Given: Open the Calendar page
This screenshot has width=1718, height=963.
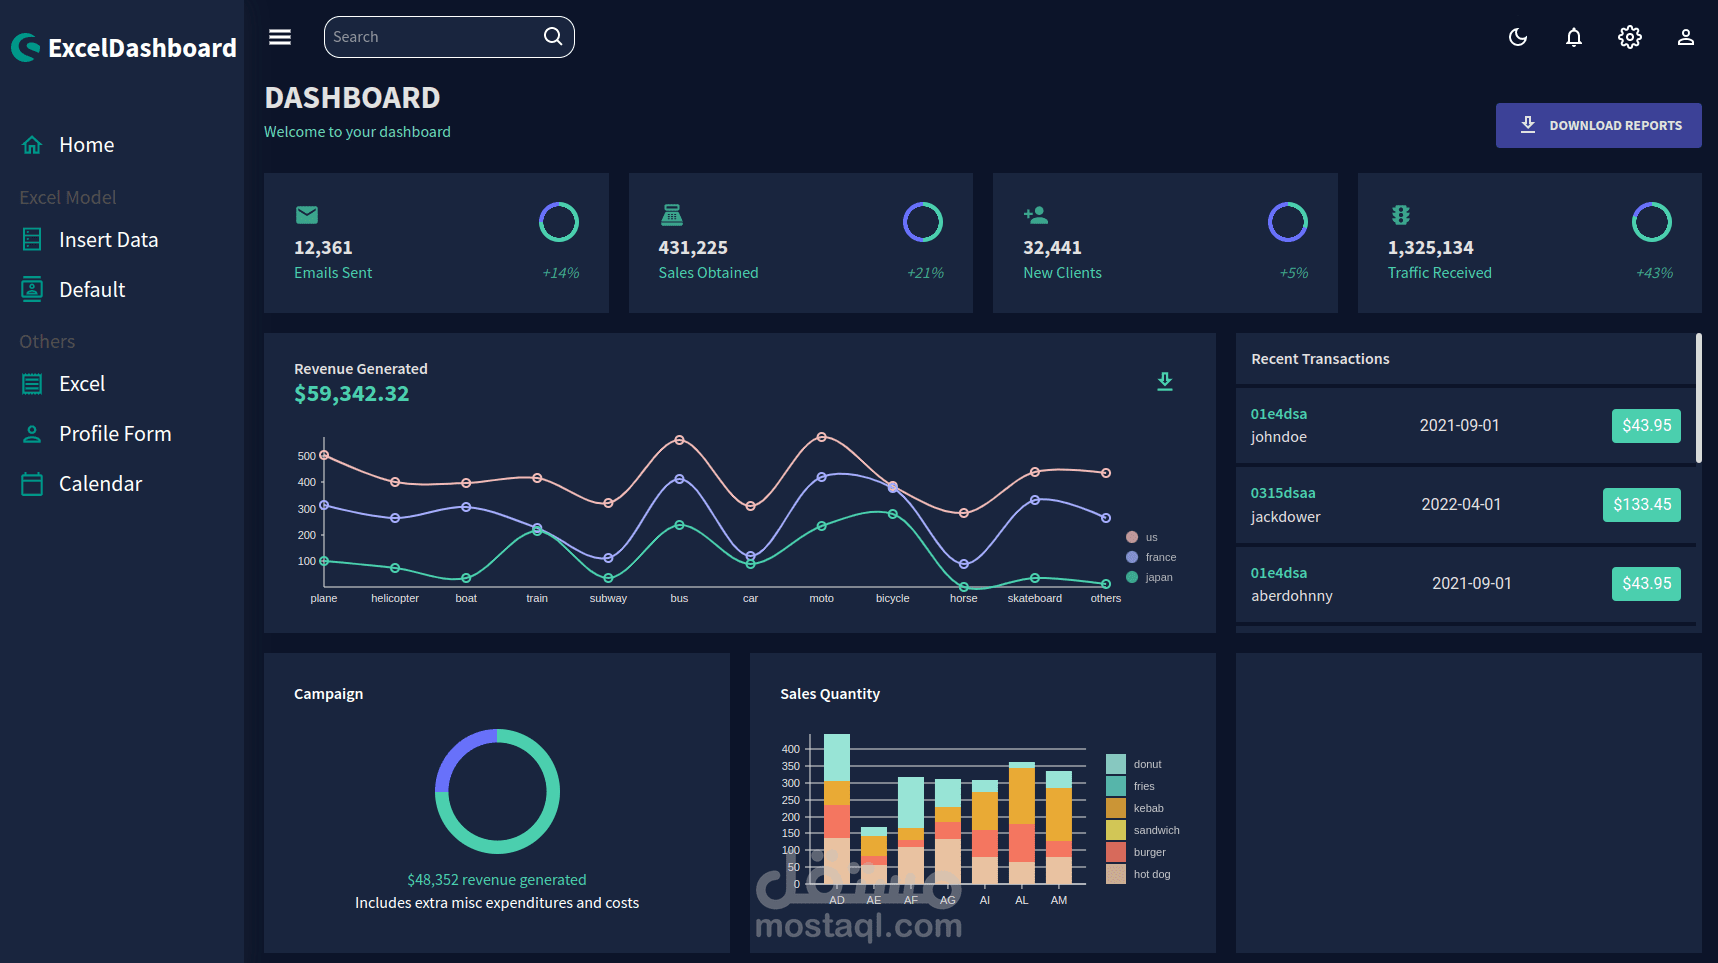Looking at the screenshot, I should click(x=100, y=483).
